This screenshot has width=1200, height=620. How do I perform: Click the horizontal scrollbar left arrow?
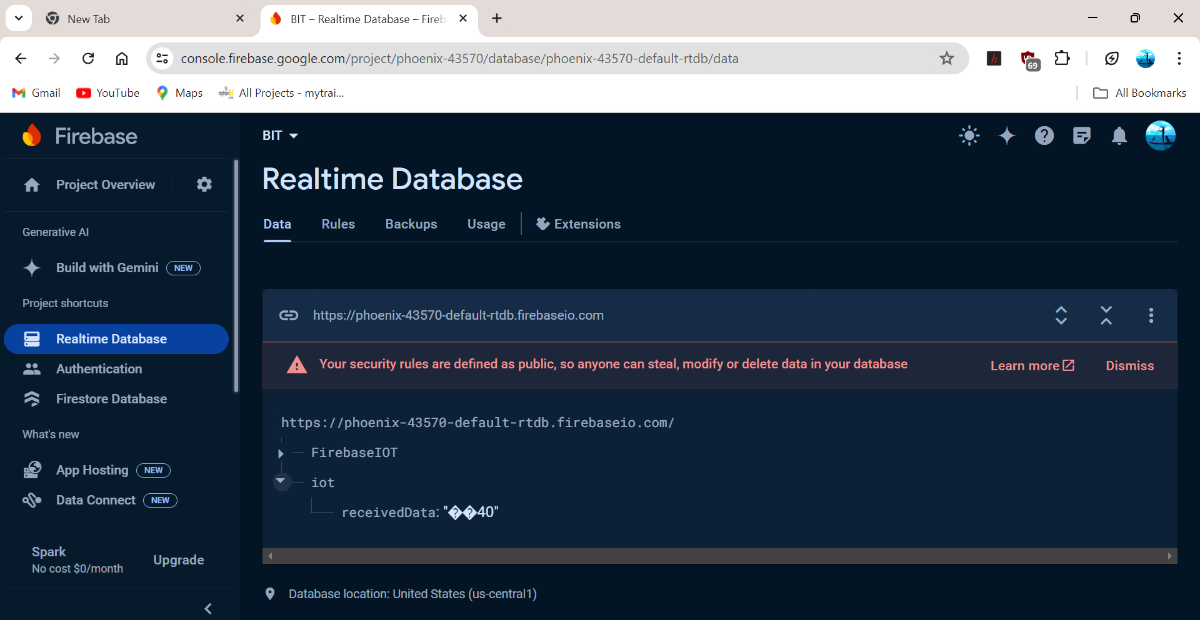click(270, 556)
